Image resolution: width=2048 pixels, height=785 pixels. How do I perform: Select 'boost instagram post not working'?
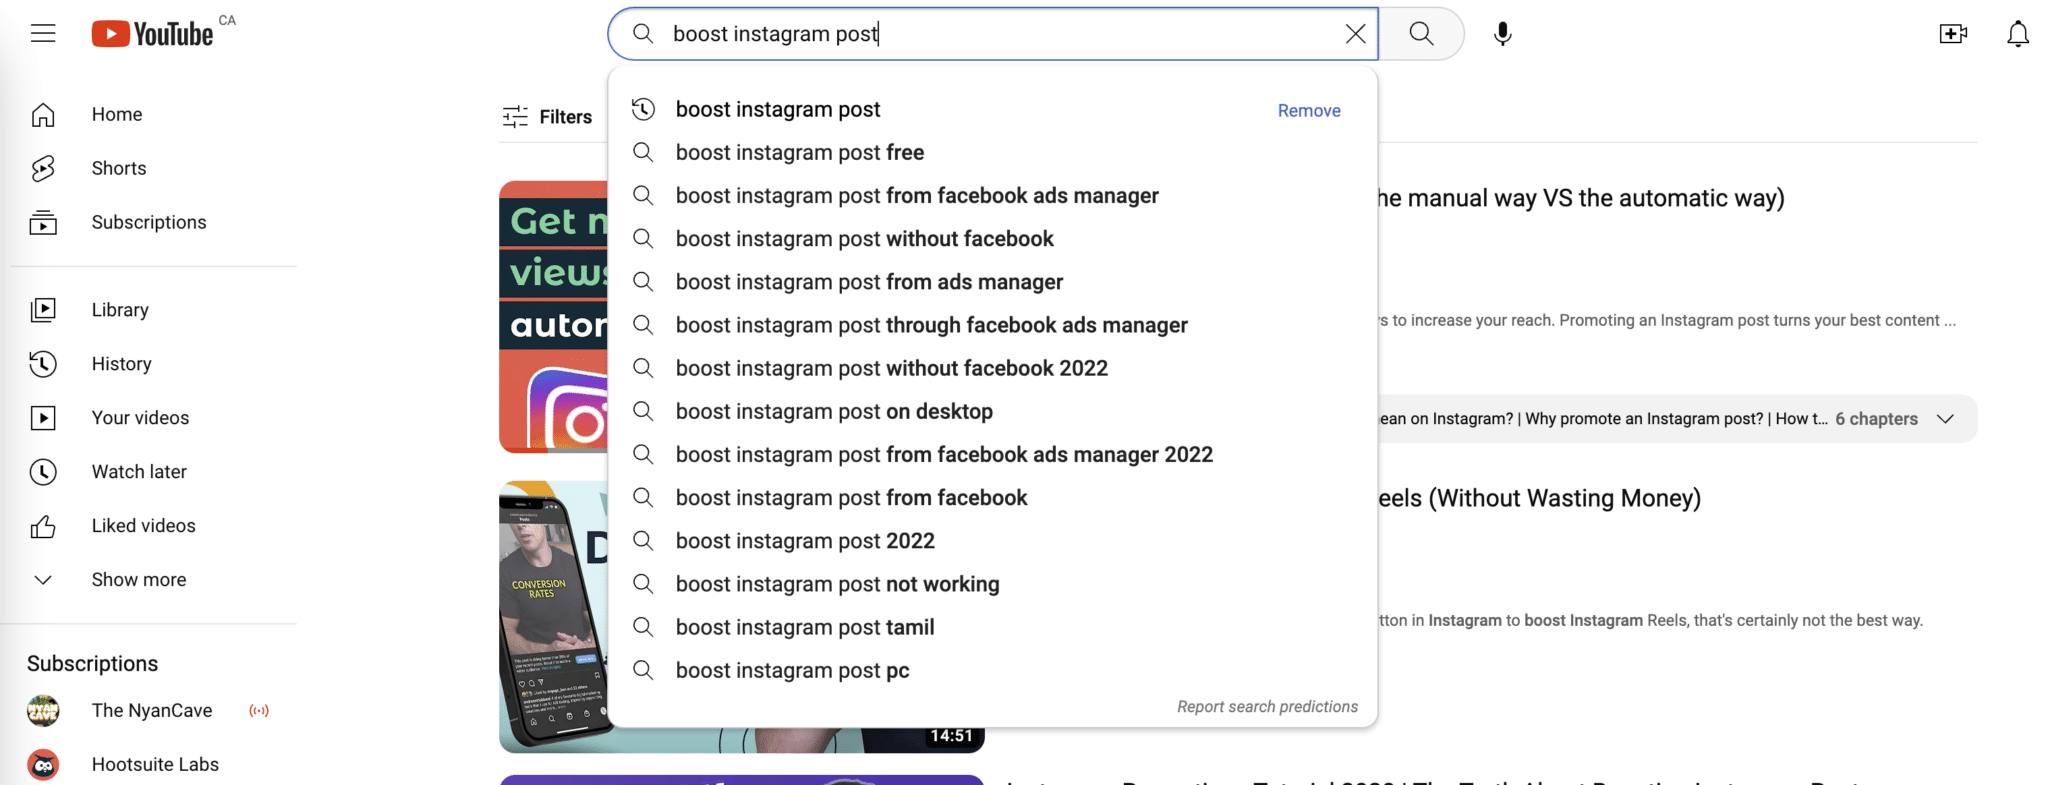[992, 584]
